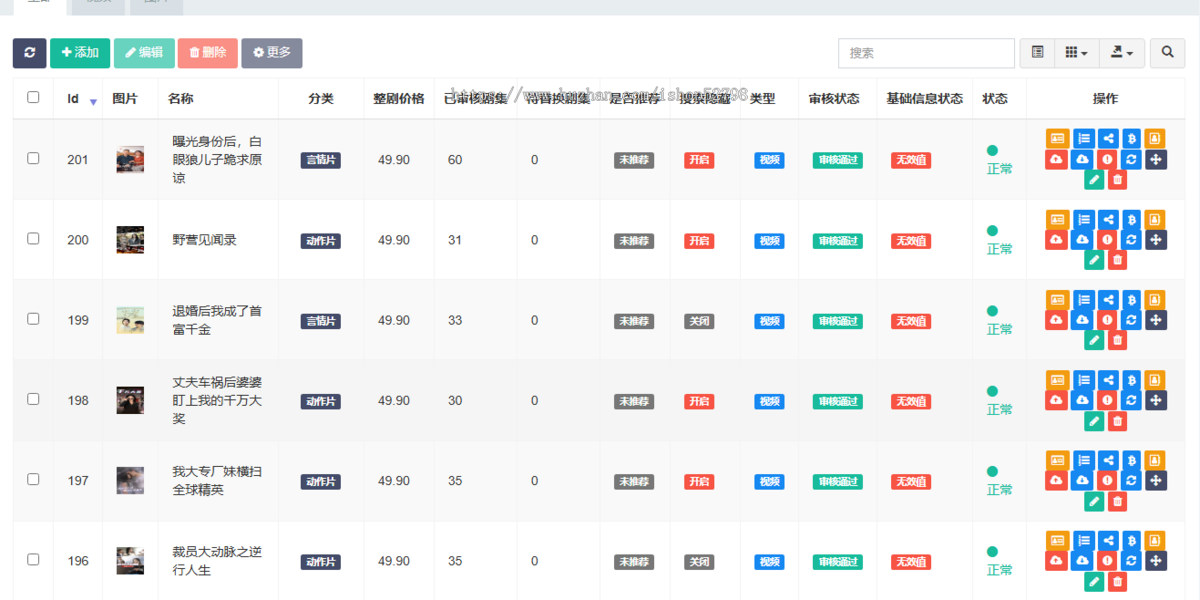Click red trash icon in row 196
1200x600 pixels.
1118,581
